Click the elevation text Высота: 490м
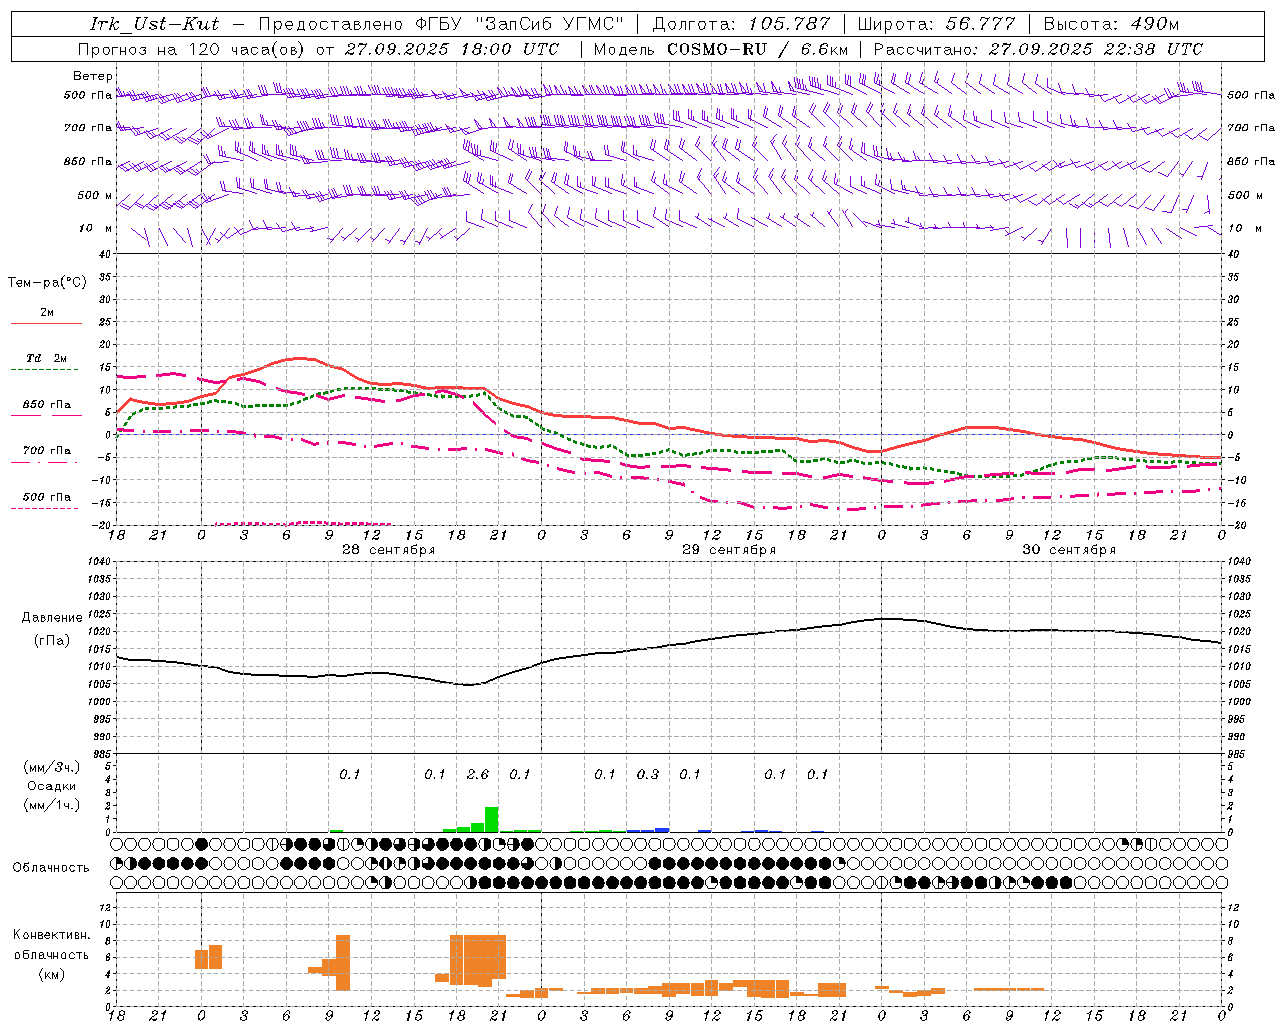 click(x=1111, y=24)
